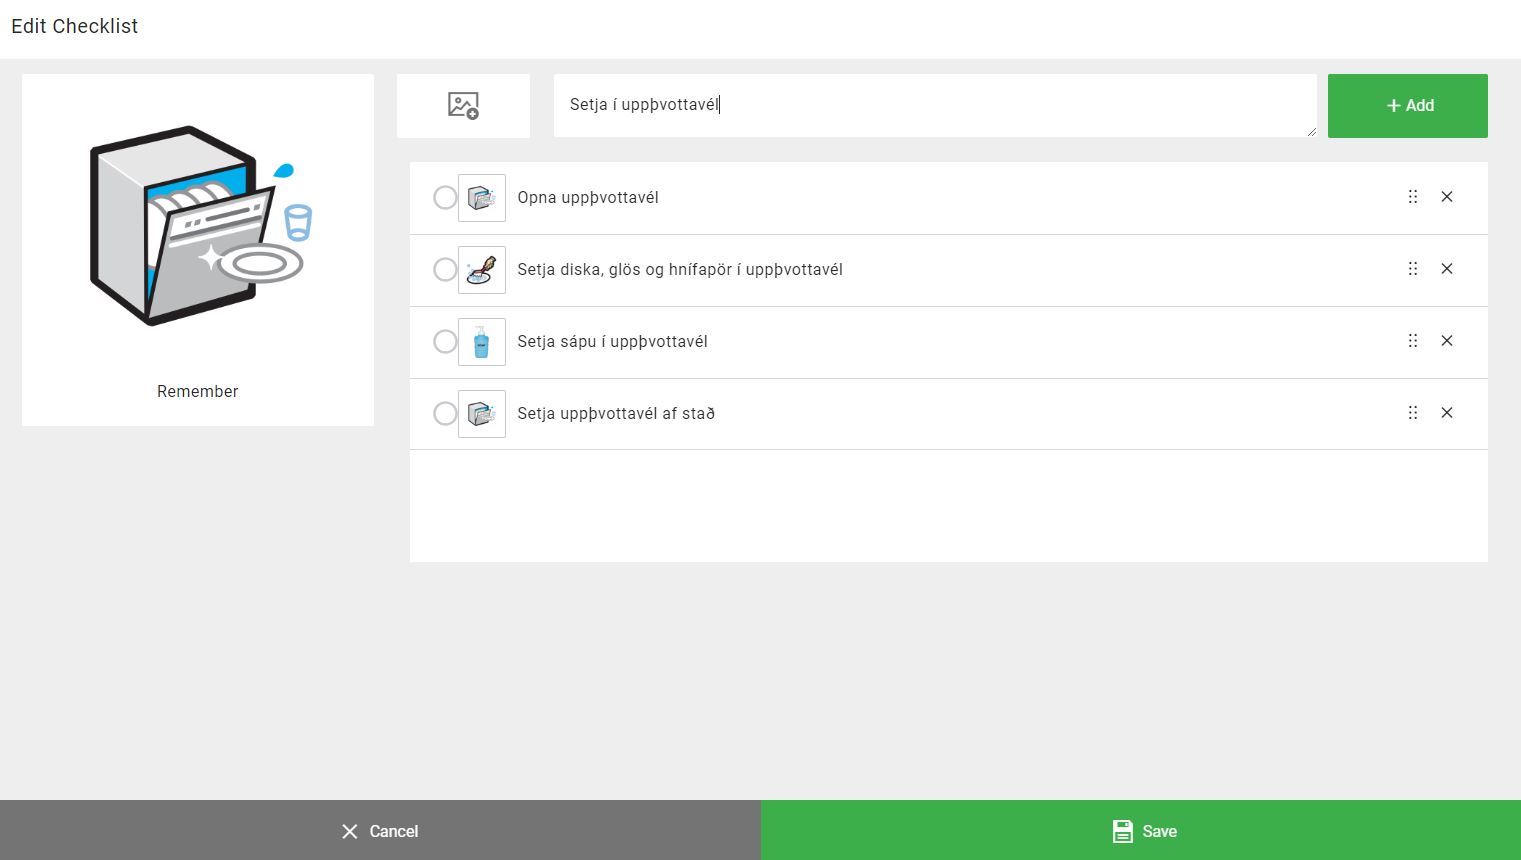This screenshot has width=1521, height=860.
Task: Click the large dishwasher checklist image
Action: pos(198,226)
